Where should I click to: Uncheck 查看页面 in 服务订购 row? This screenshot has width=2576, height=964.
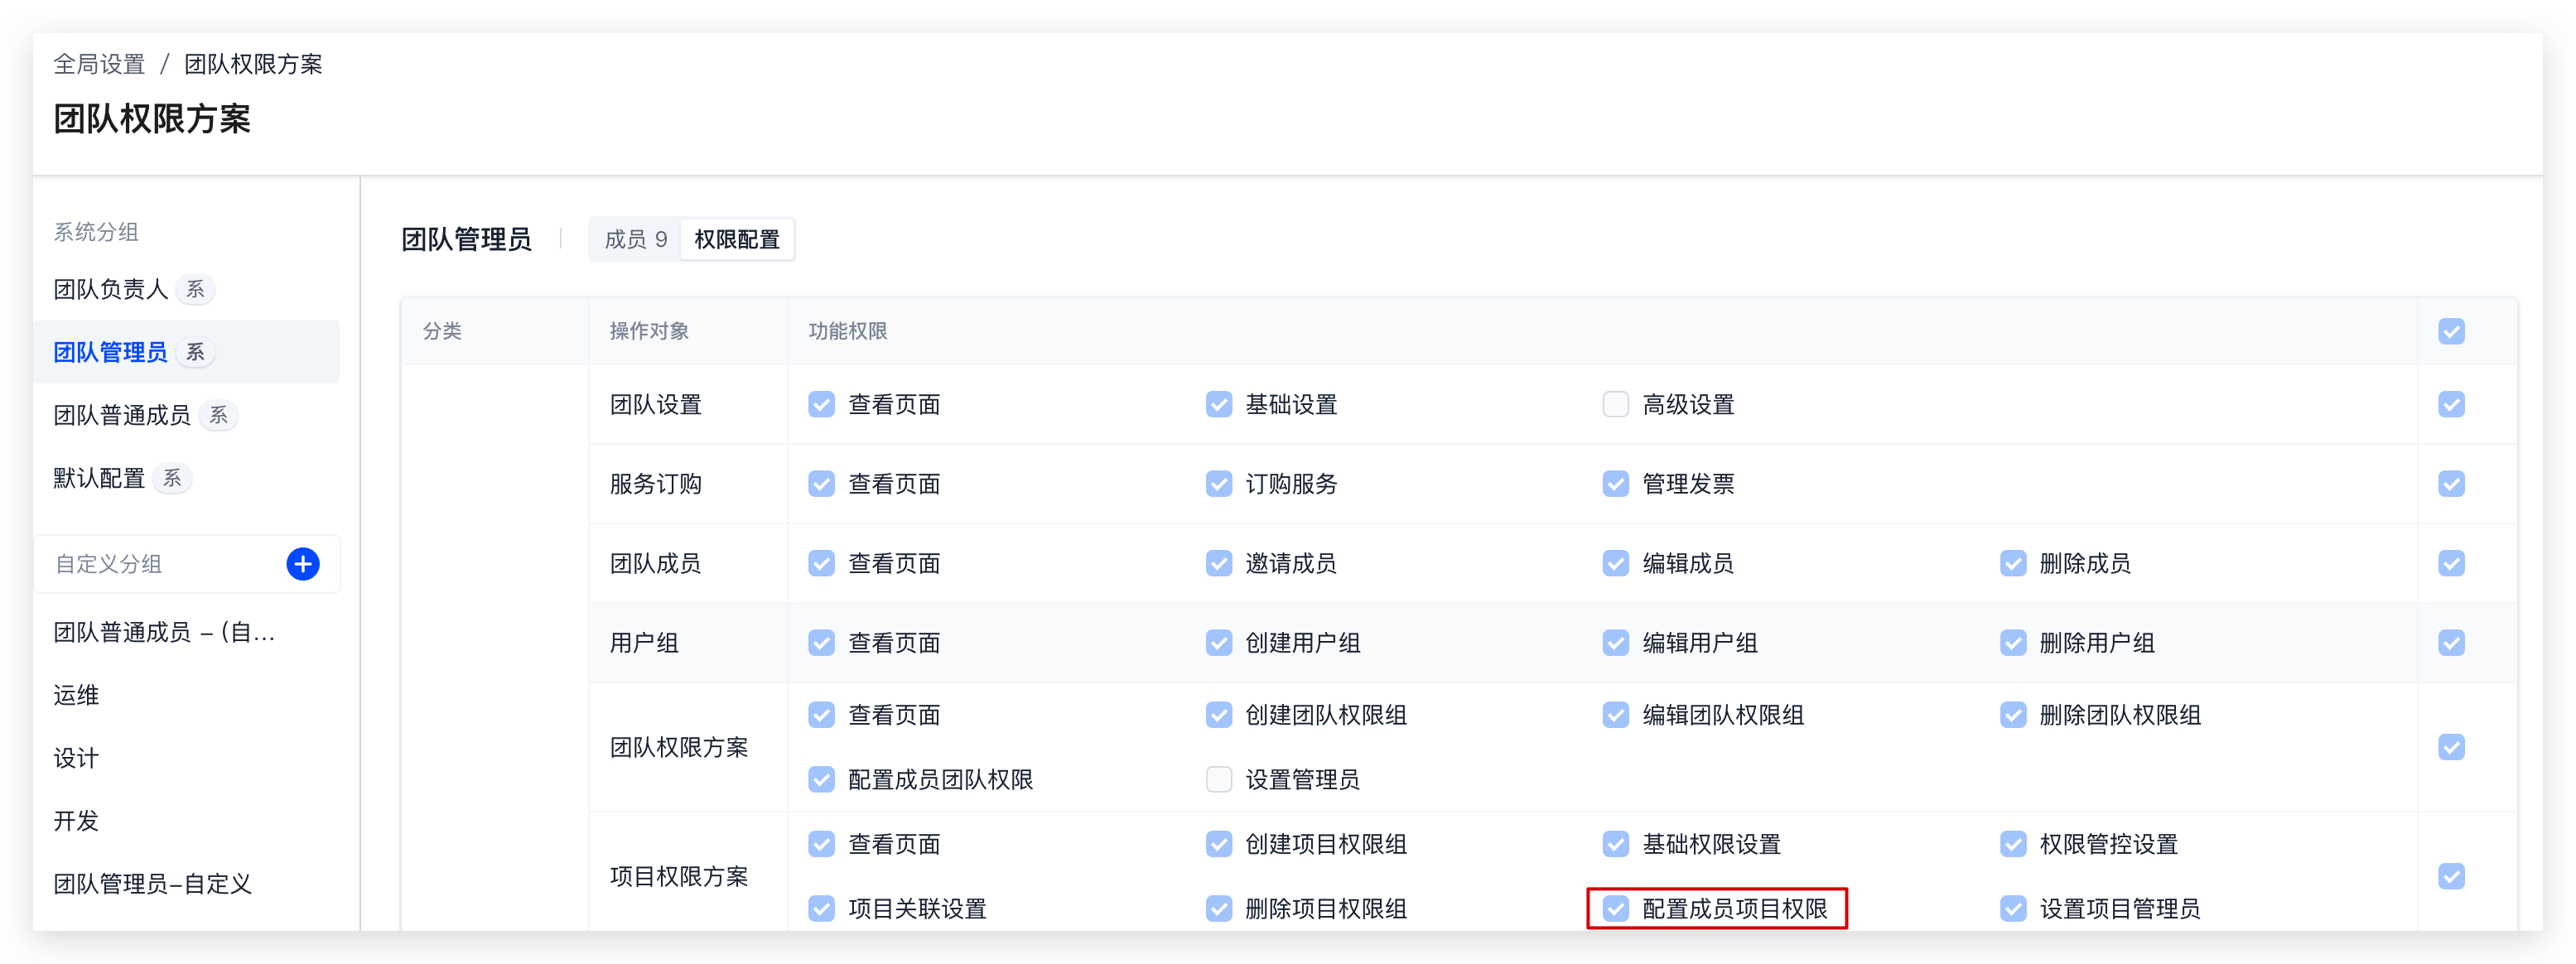(x=821, y=484)
